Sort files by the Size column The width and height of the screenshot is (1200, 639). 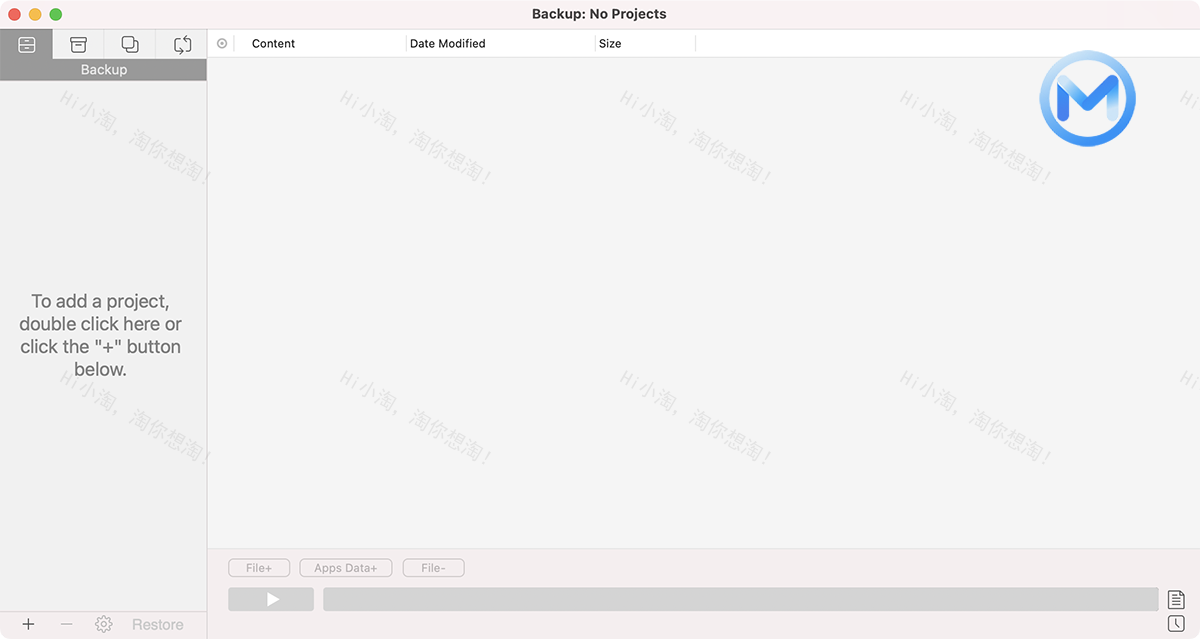[x=610, y=43]
